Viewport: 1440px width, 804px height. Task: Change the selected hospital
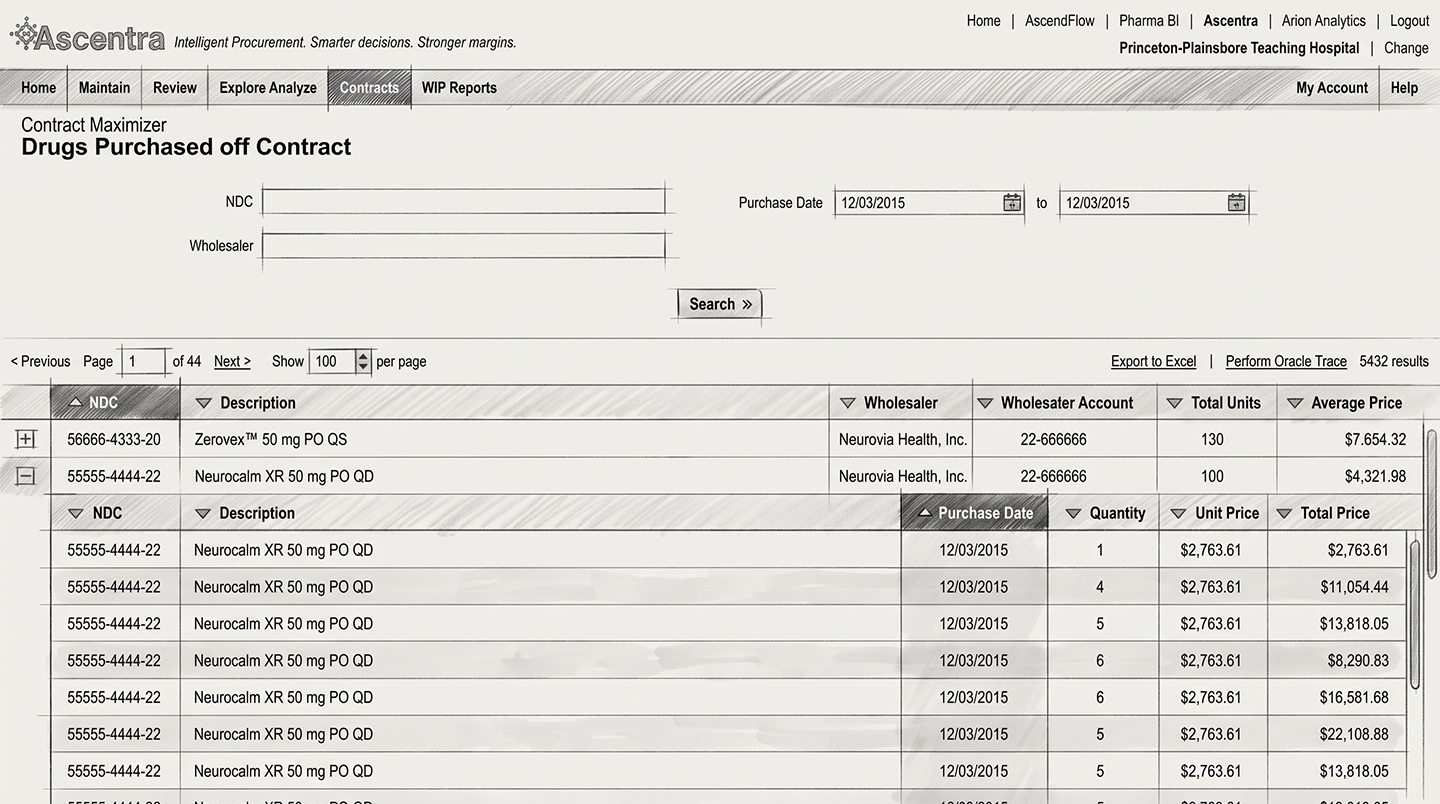pyautogui.click(x=1406, y=48)
